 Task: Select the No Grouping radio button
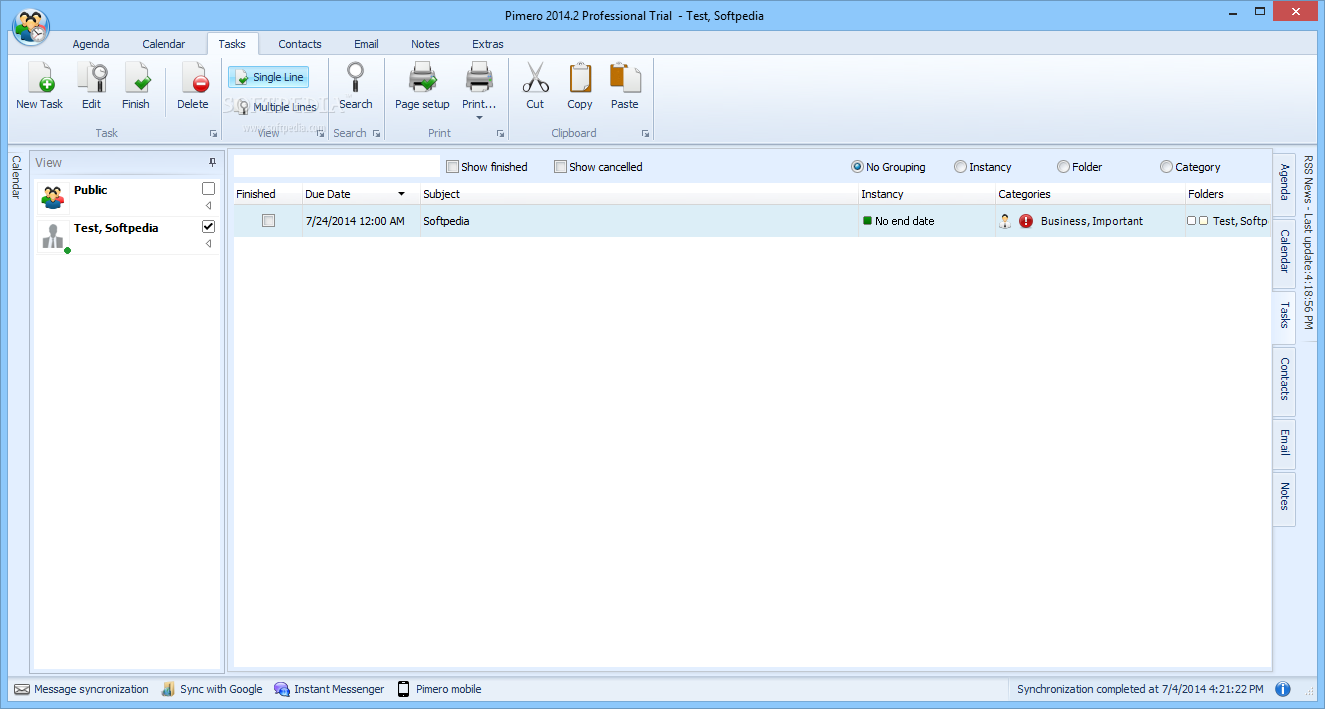pyautogui.click(x=857, y=167)
